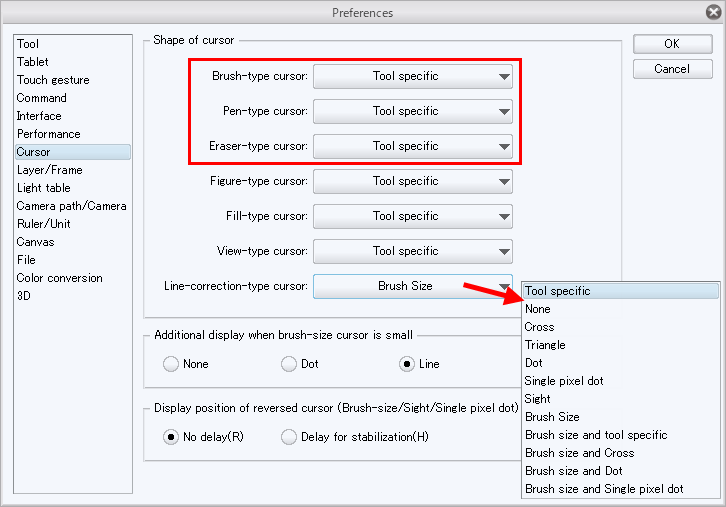Viewport: 726px width, 507px height.
Task: Choose Brush Size from the list
Action: (621, 417)
